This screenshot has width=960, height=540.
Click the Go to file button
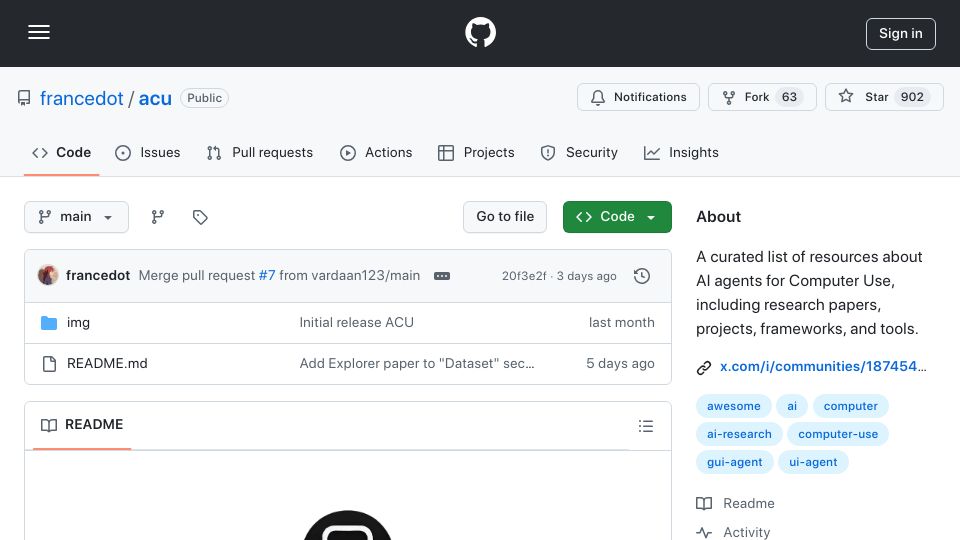coord(504,217)
